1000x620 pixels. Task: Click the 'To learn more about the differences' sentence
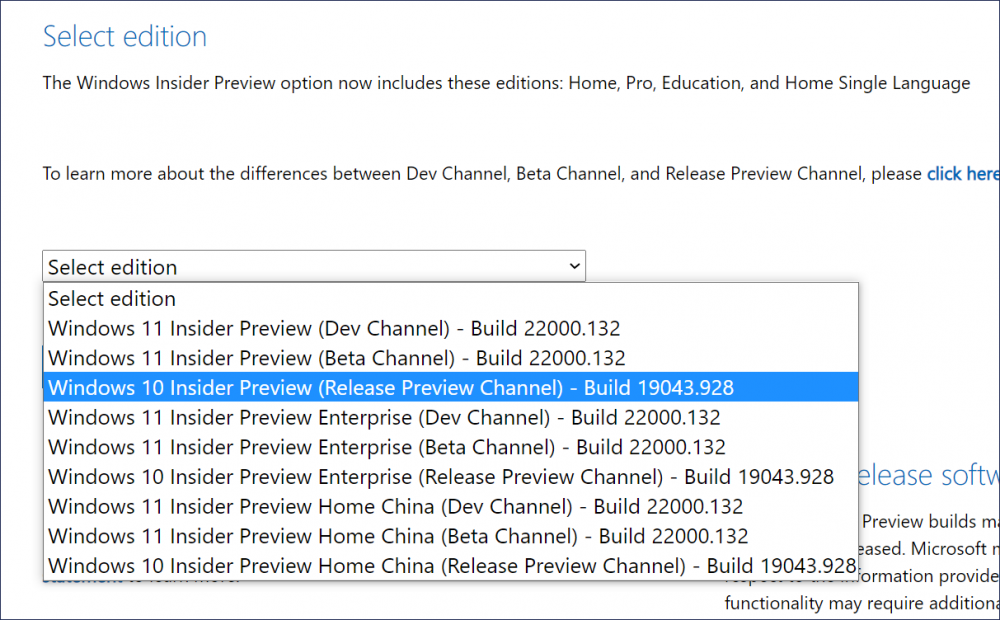[482, 173]
